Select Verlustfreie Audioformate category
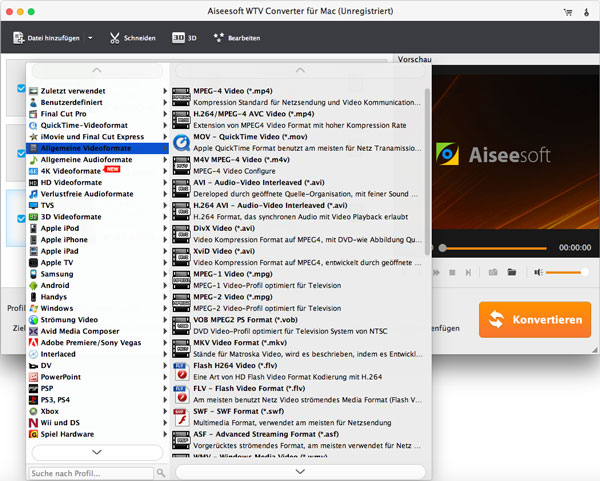 pos(98,194)
